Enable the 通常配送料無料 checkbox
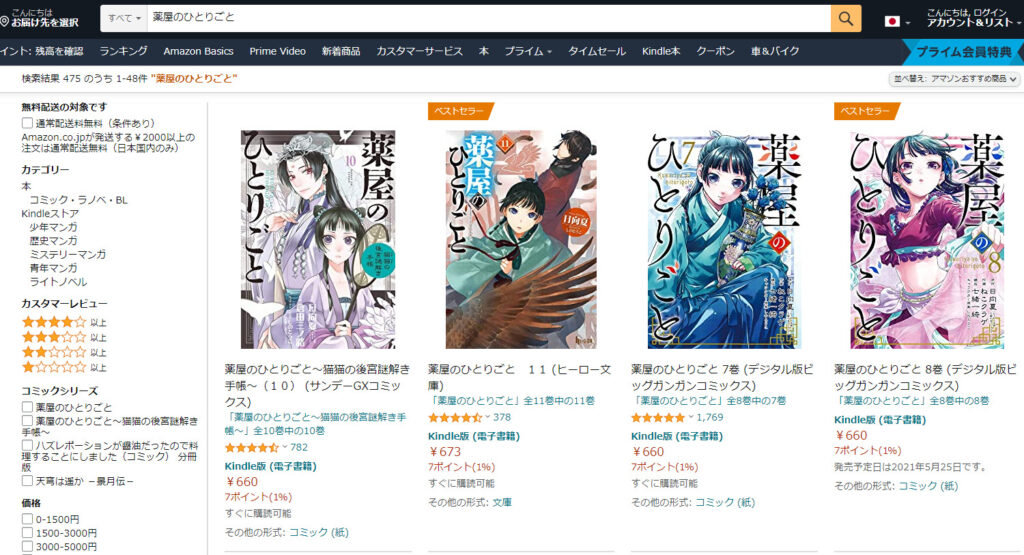This screenshot has height=555, width=1024. [27, 123]
